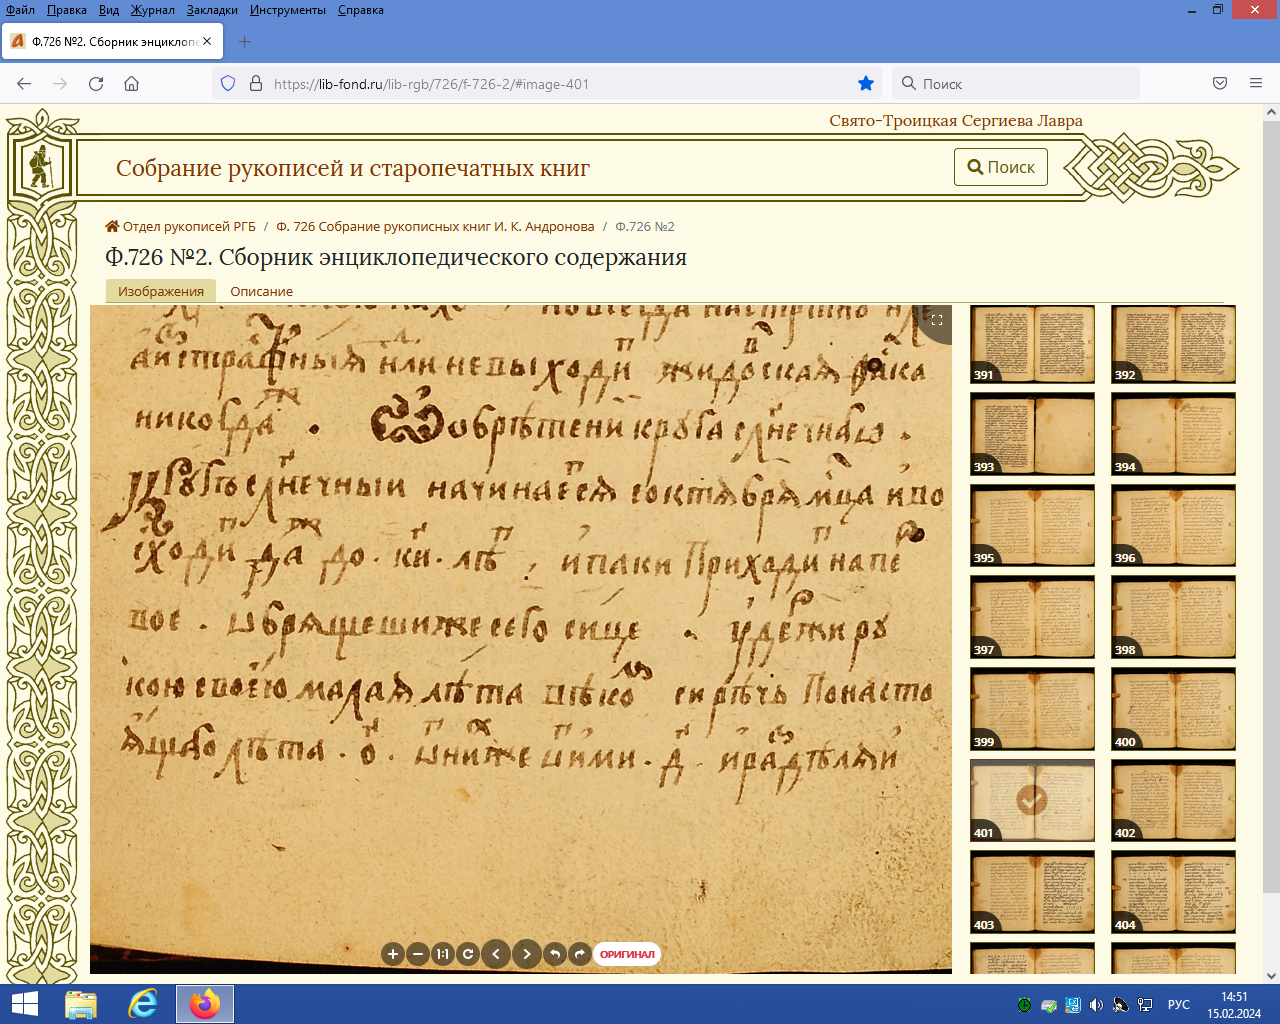This screenshot has height=1024, width=1280.
Task: Open the Справка menu
Action: click(360, 10)
